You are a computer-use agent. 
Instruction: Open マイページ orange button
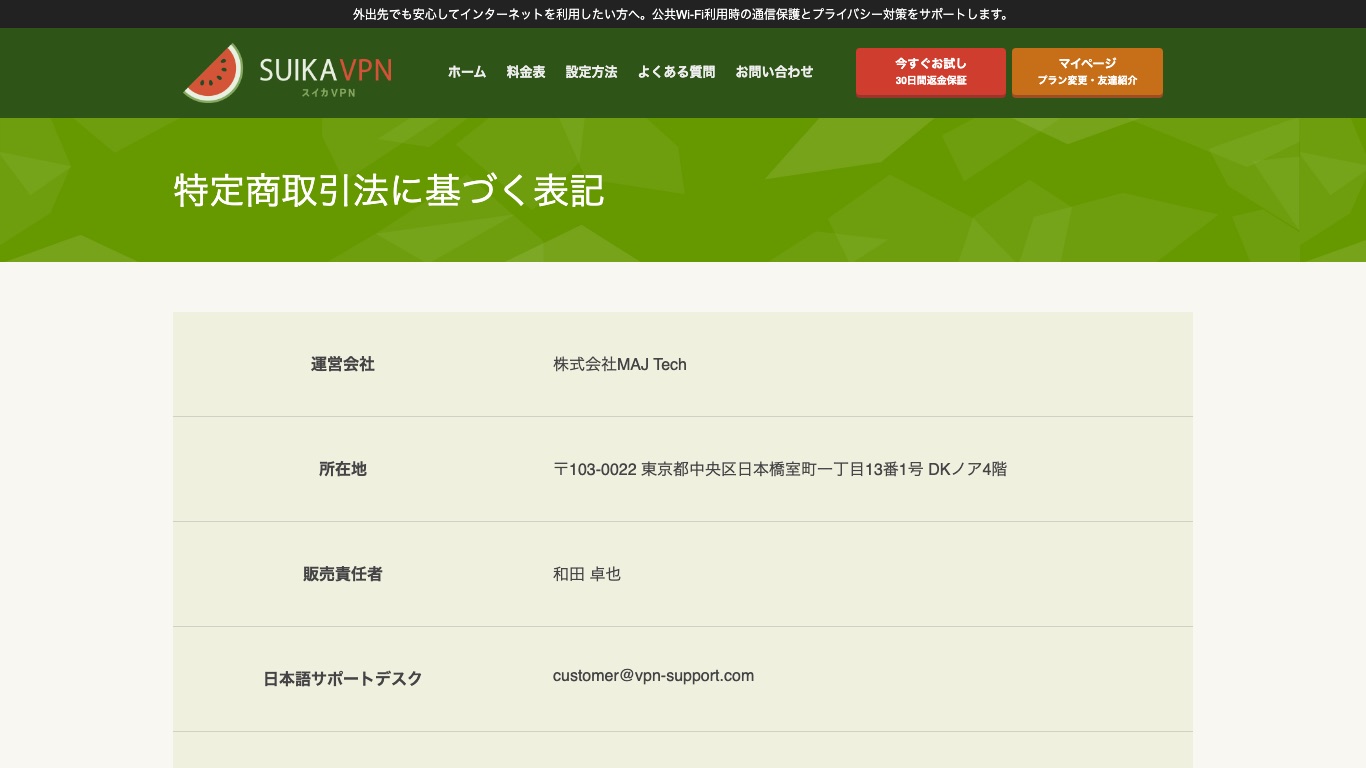[1087, 72]
